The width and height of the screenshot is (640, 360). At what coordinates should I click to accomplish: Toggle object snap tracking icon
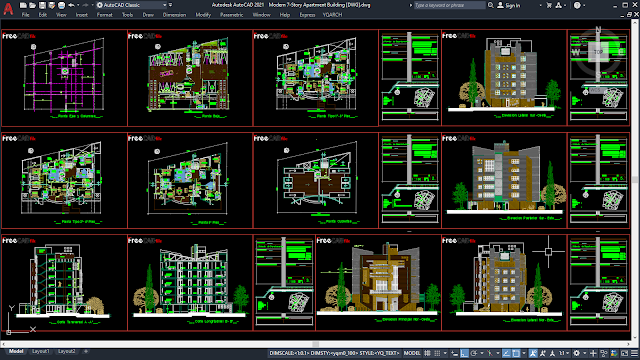[x=507, y=353]
